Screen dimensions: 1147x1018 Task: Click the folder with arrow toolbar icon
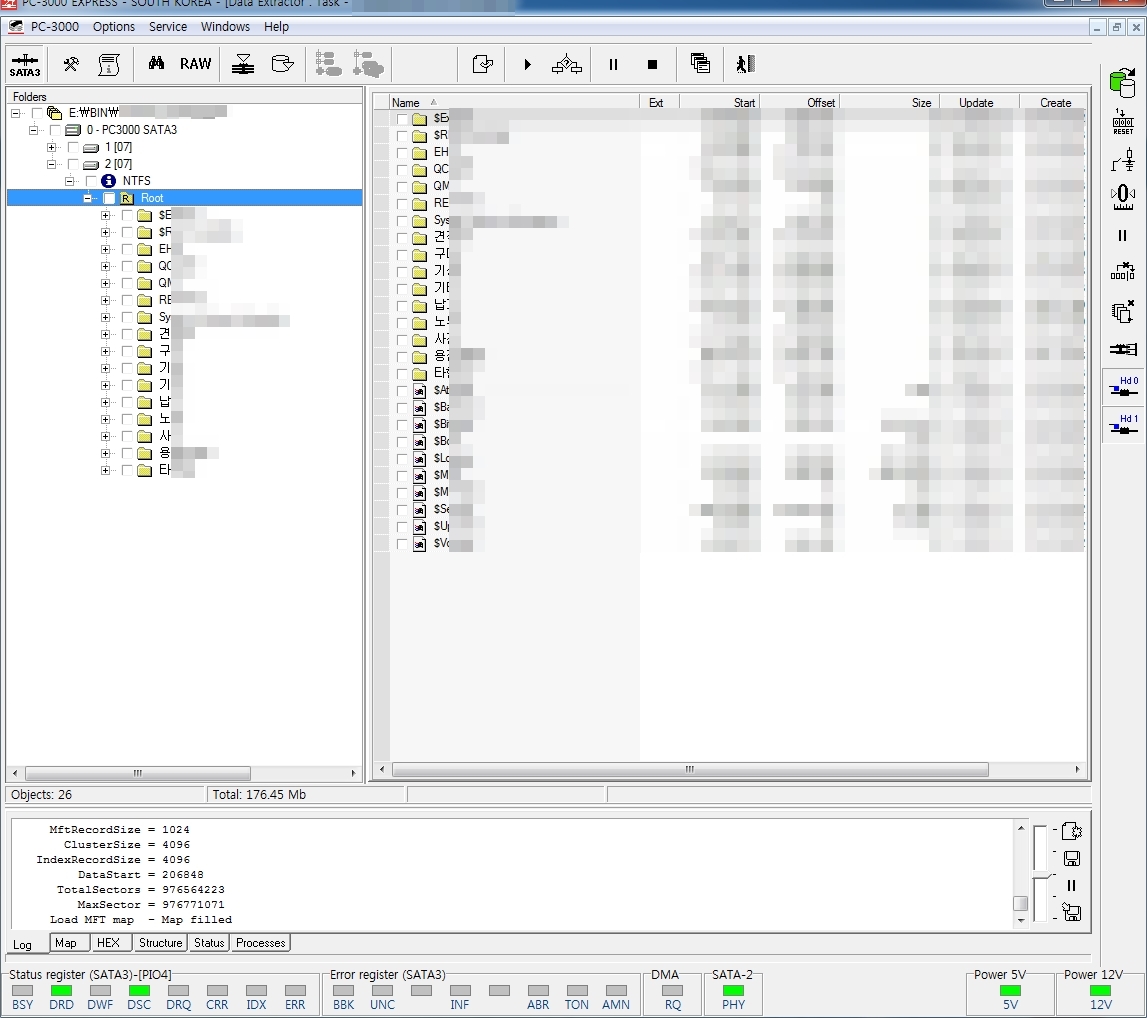click(x=282, y=64)
